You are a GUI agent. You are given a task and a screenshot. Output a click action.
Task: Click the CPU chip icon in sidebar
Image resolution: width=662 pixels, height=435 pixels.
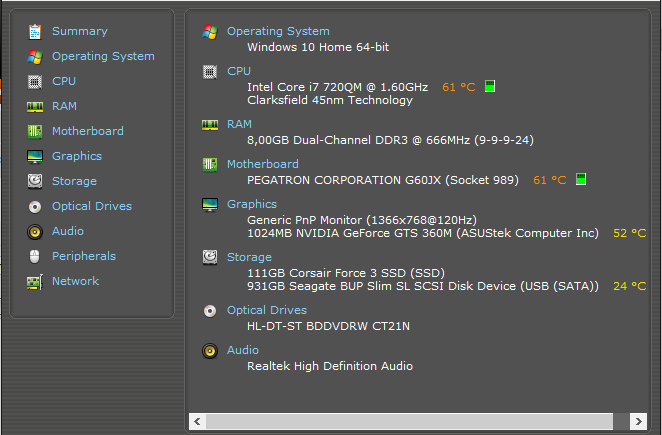(35, 82)
